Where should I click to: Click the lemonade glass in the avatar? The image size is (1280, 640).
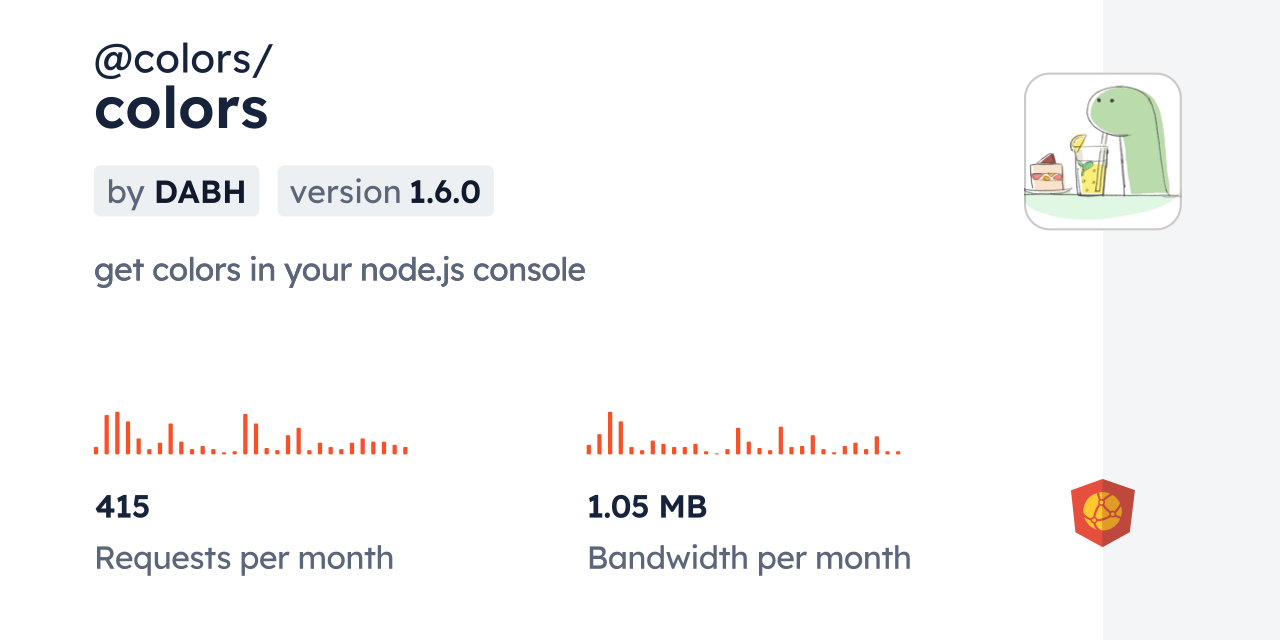click(1091, 170)
